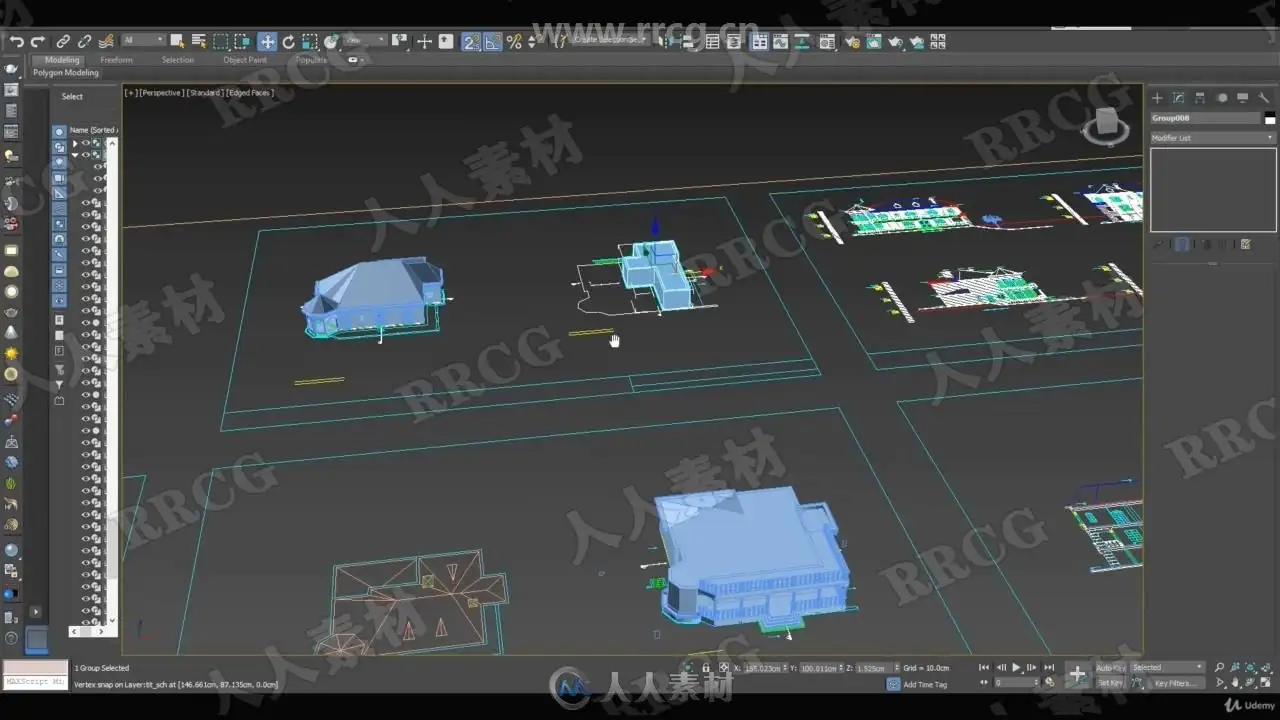Toggle the Angle Snap button

click(493, 42)
